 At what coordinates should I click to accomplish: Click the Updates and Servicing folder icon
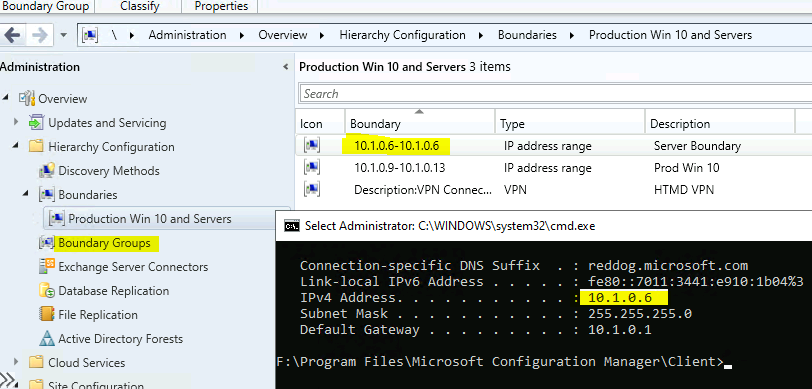pyautogui.click(x=36, y=122)
